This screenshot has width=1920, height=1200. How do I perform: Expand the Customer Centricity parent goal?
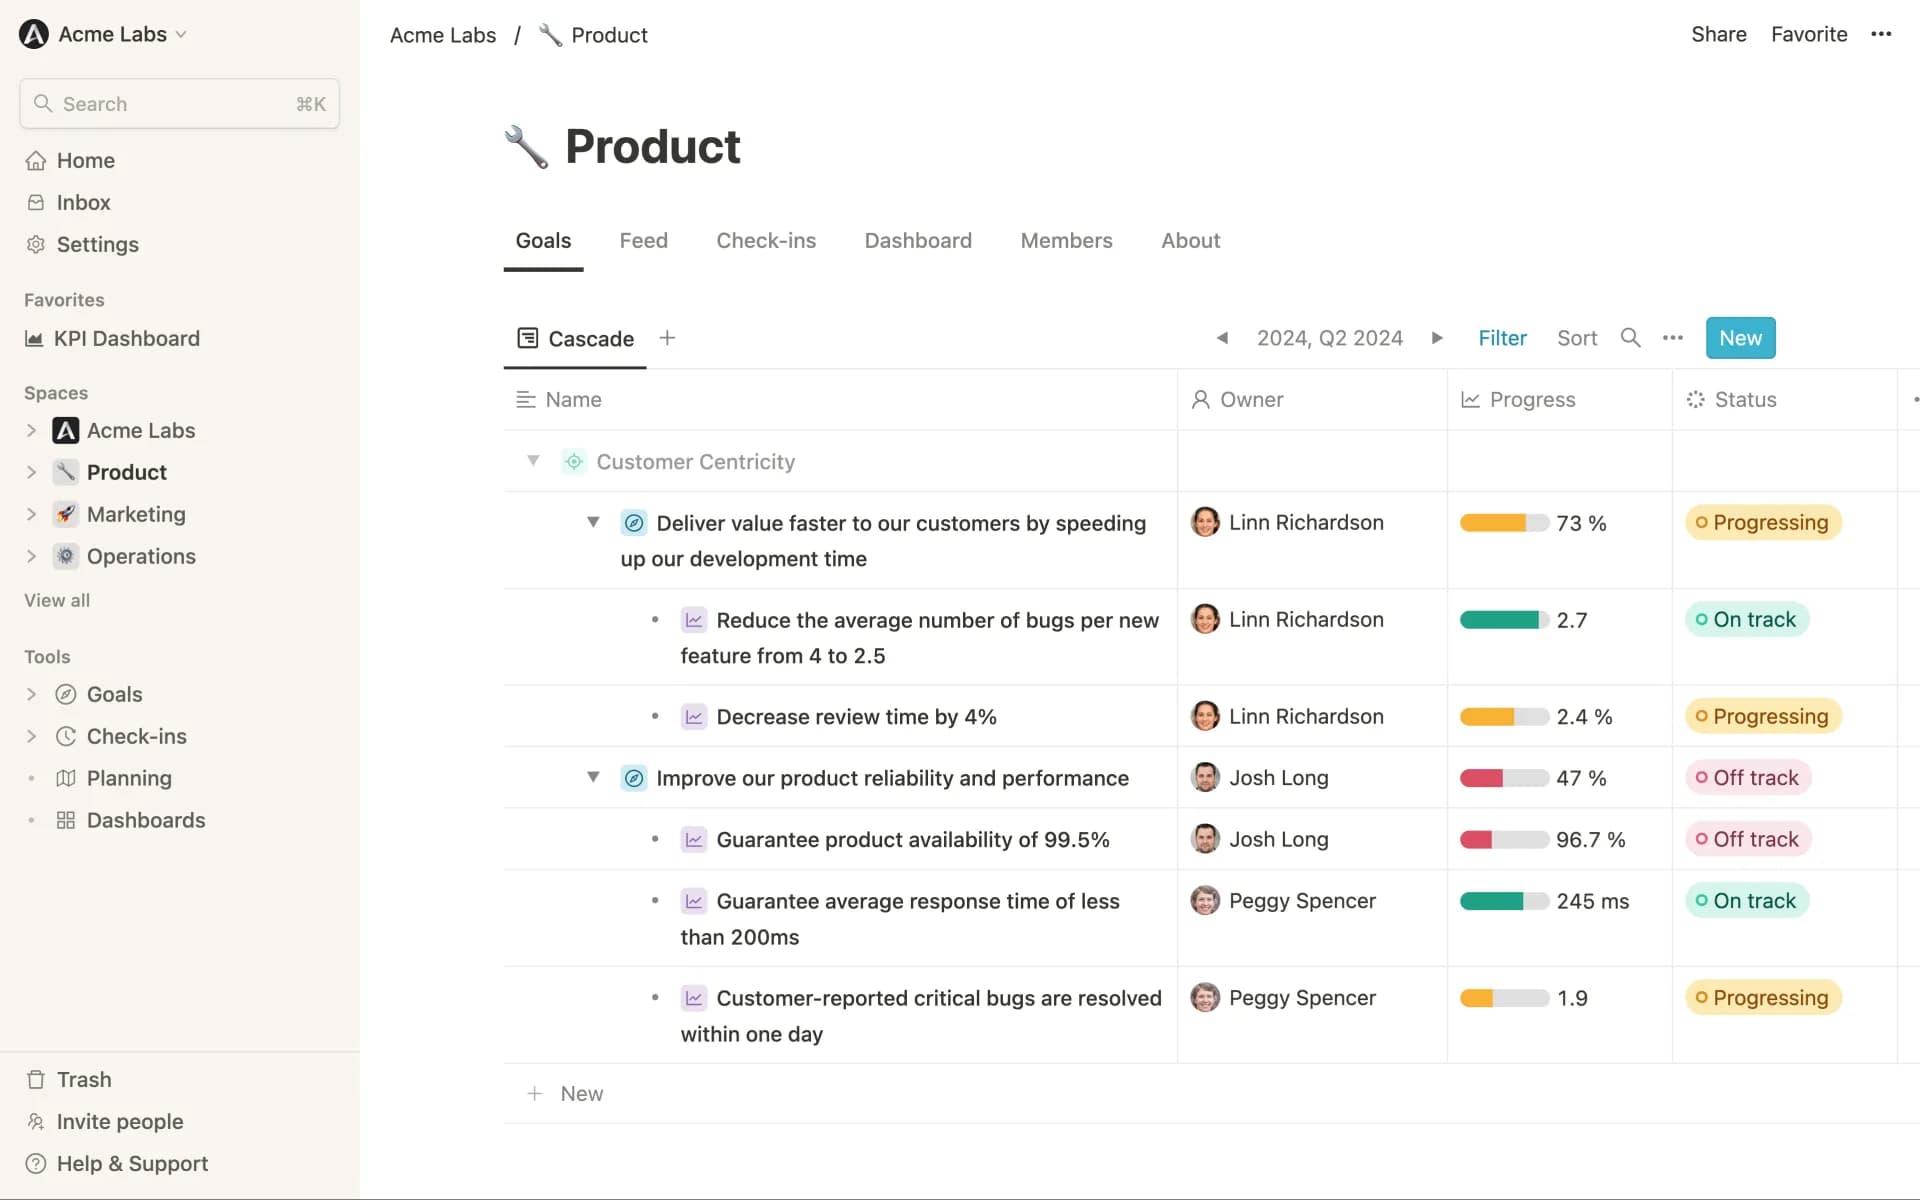(532, 460)
